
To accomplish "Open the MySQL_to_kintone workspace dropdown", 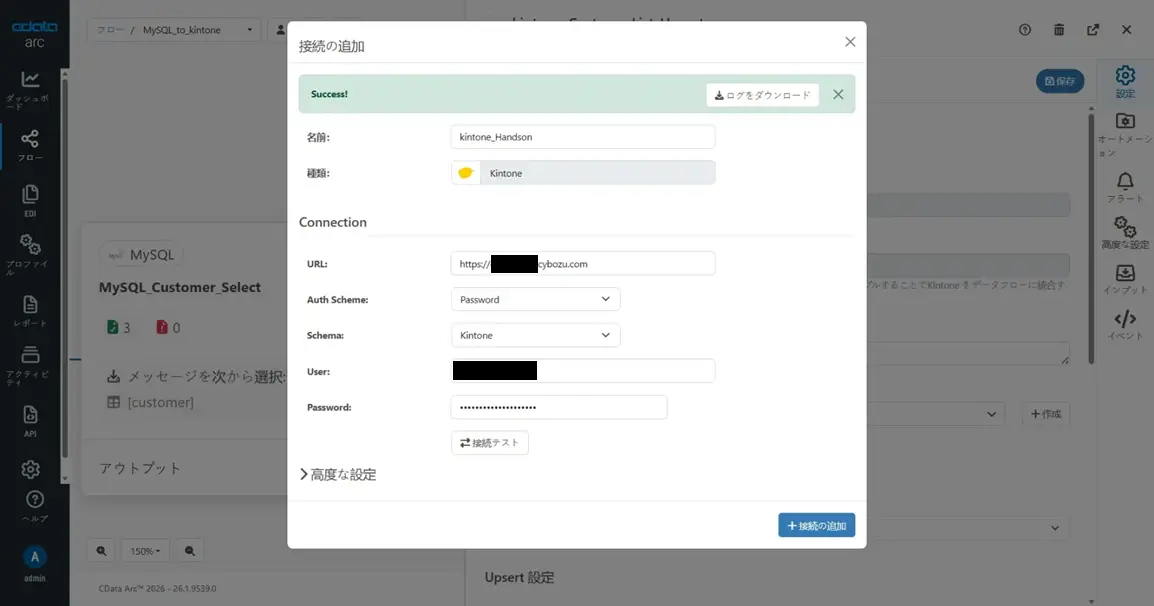I will coord(197,30).
